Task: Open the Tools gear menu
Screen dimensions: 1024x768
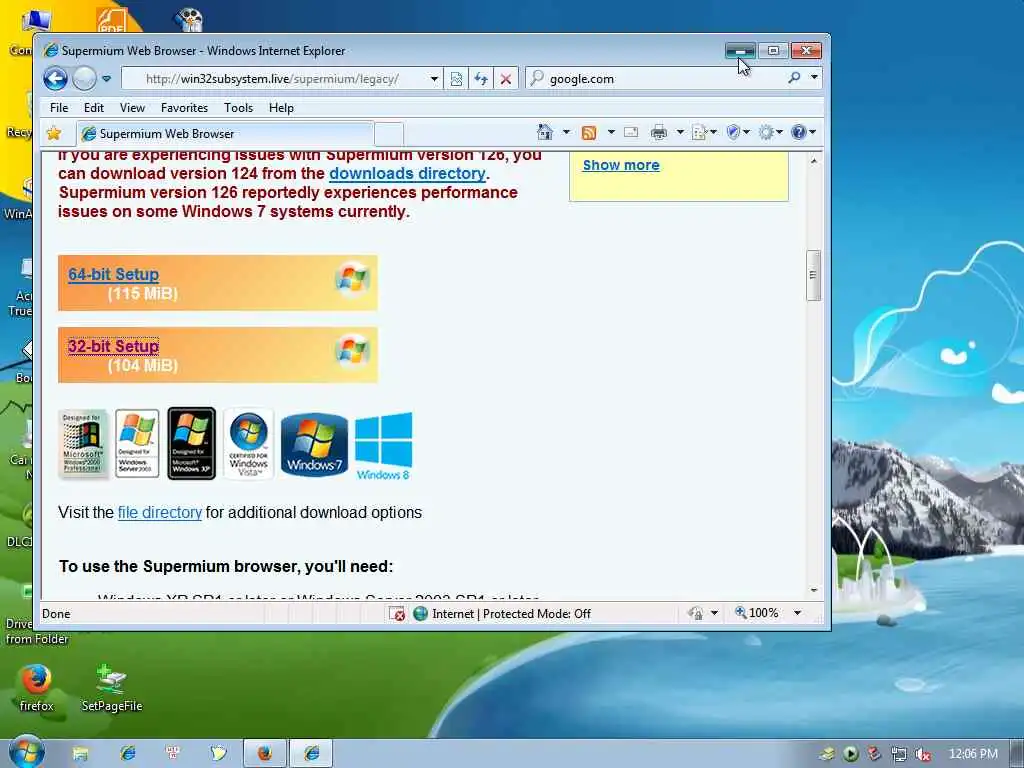Action: coord(770,133)
